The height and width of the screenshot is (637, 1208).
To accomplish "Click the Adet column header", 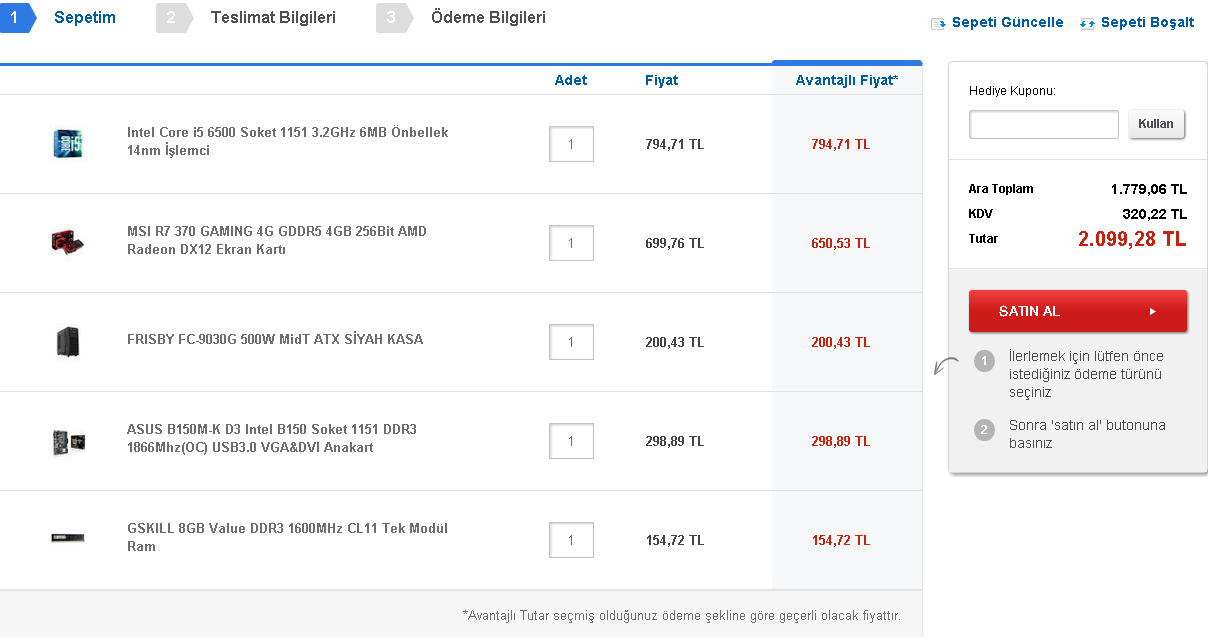I will point(571,80).
